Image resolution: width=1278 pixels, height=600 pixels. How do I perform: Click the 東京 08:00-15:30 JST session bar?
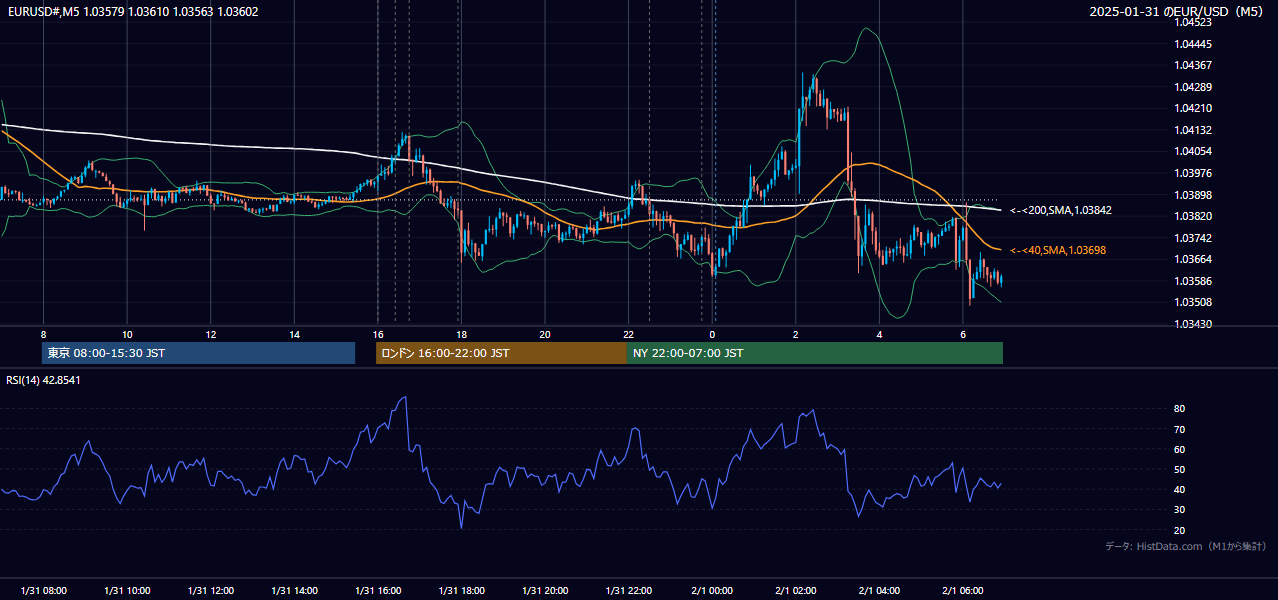pyautogui.click(x=198, y=353)
